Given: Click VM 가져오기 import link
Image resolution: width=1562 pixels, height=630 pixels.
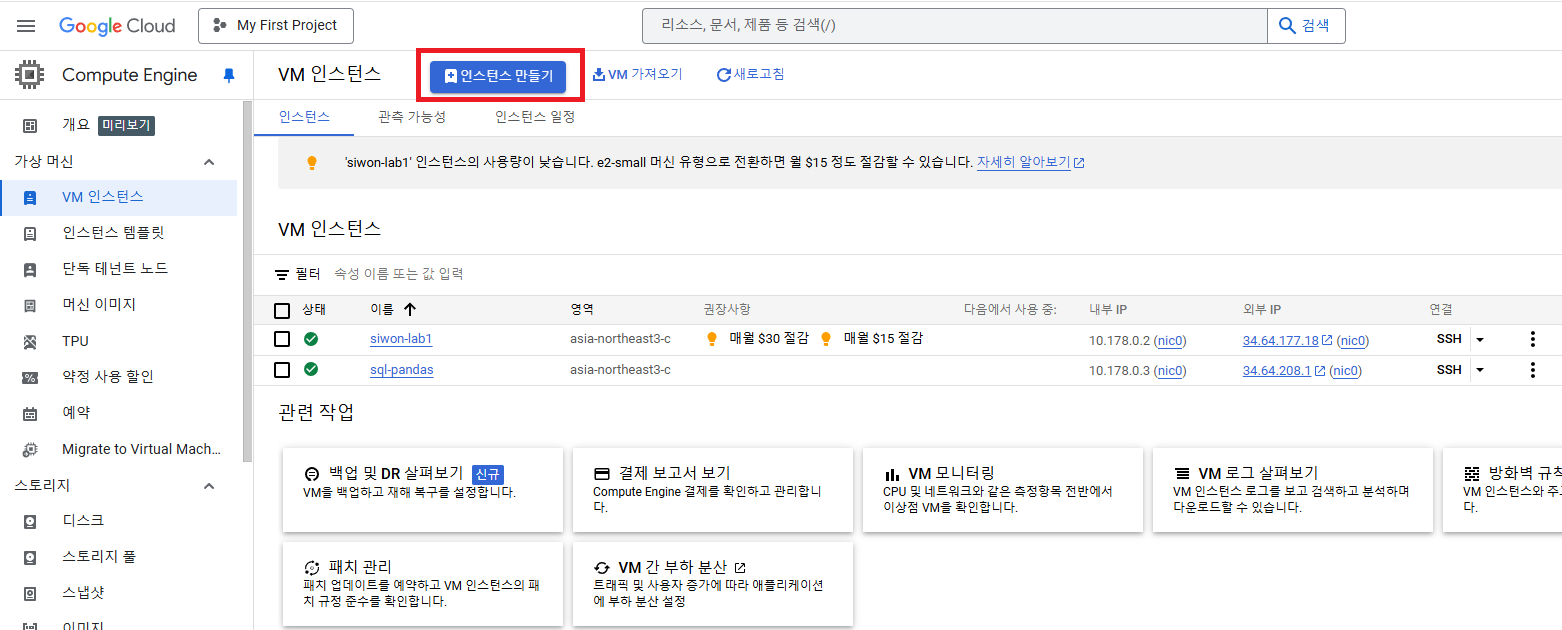Looking at the screenshot, I should coord(637,74).
